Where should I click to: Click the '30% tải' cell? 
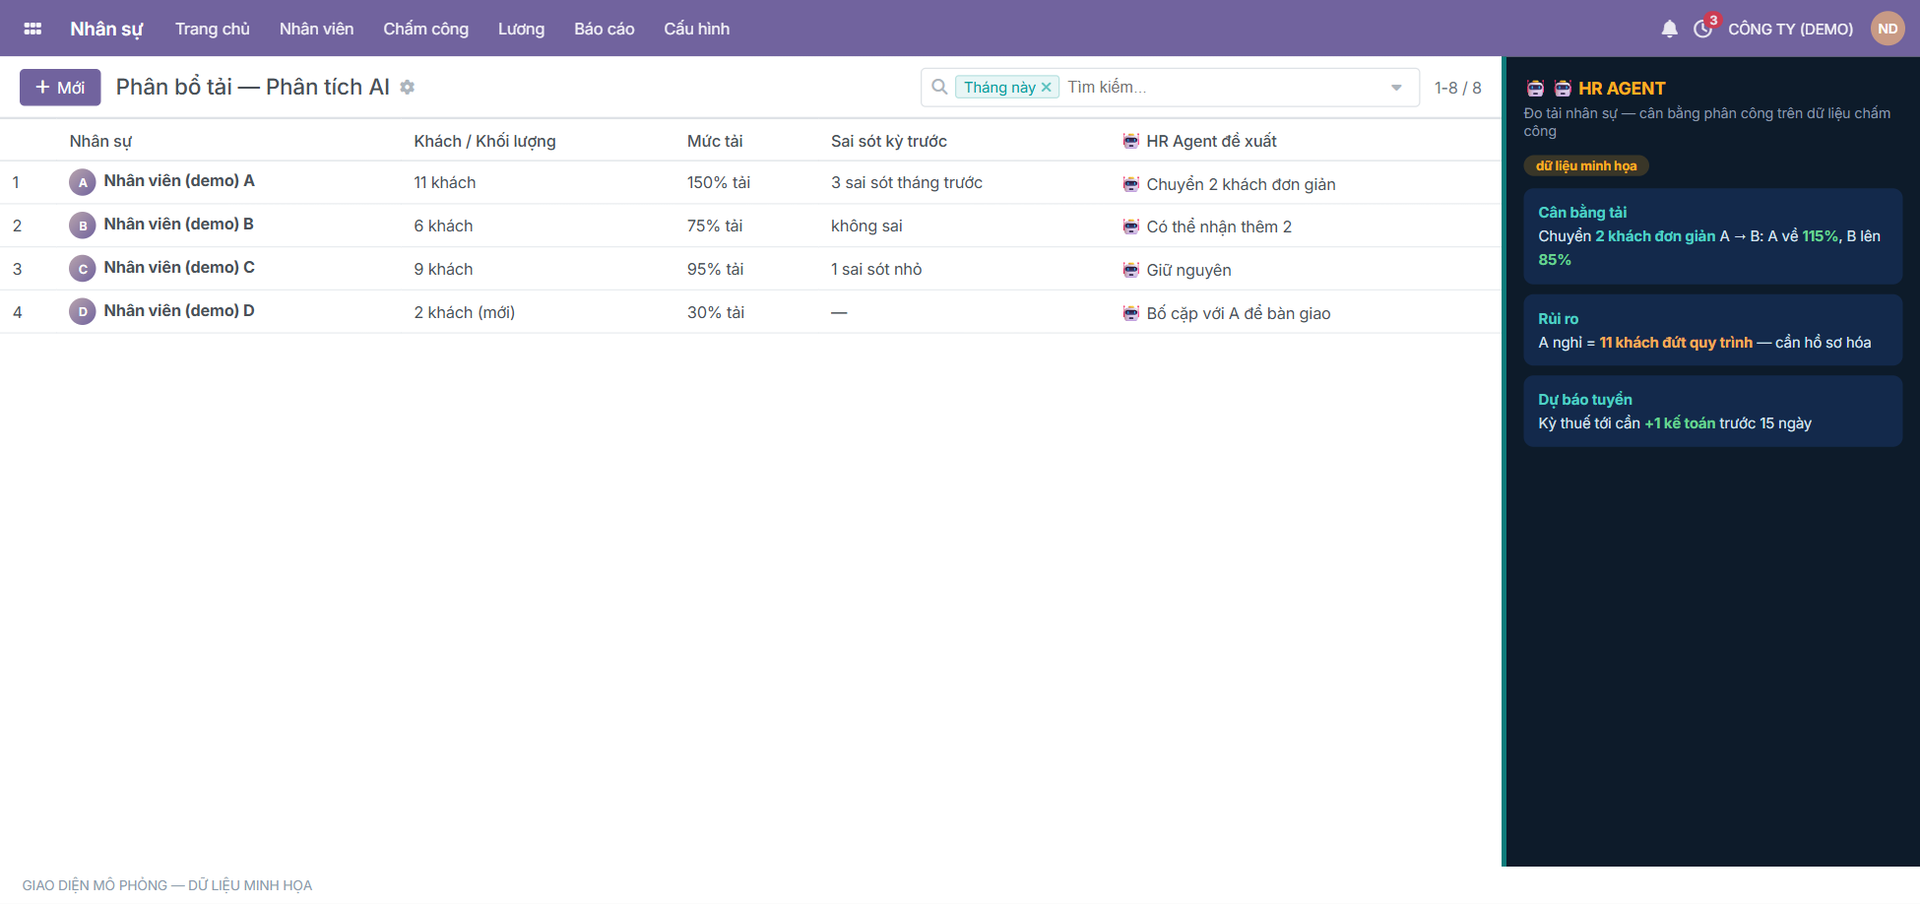(716, 312)
